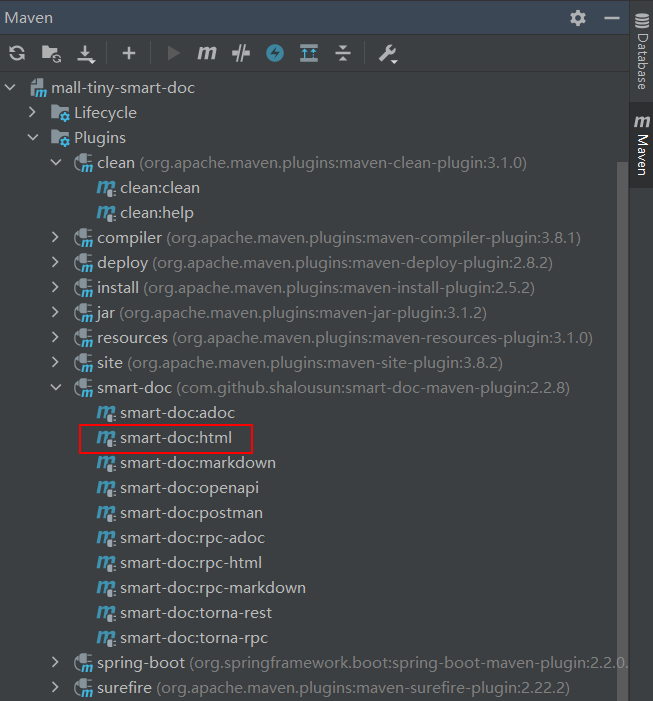Expand the resources plugin node
The image size is (653, 701).
tap(55, 338)
